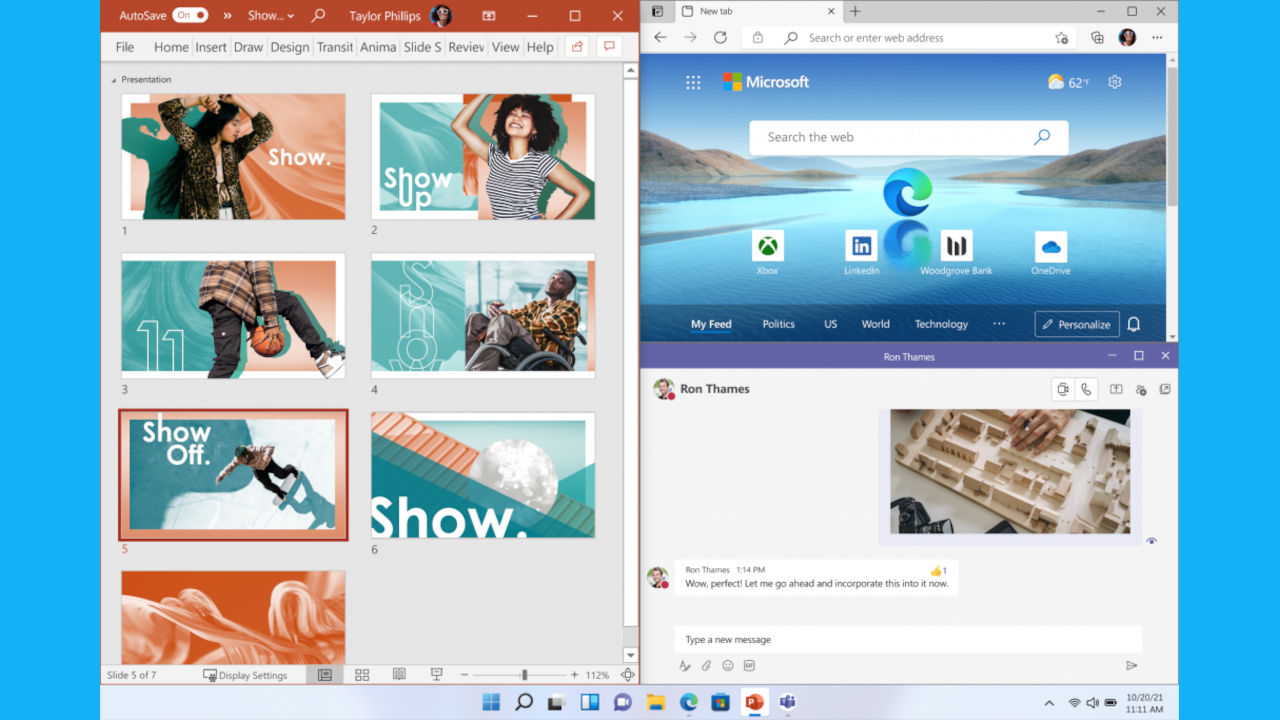Add a new tab in Edge
1280x720 pixels.
tap(855, 11)
